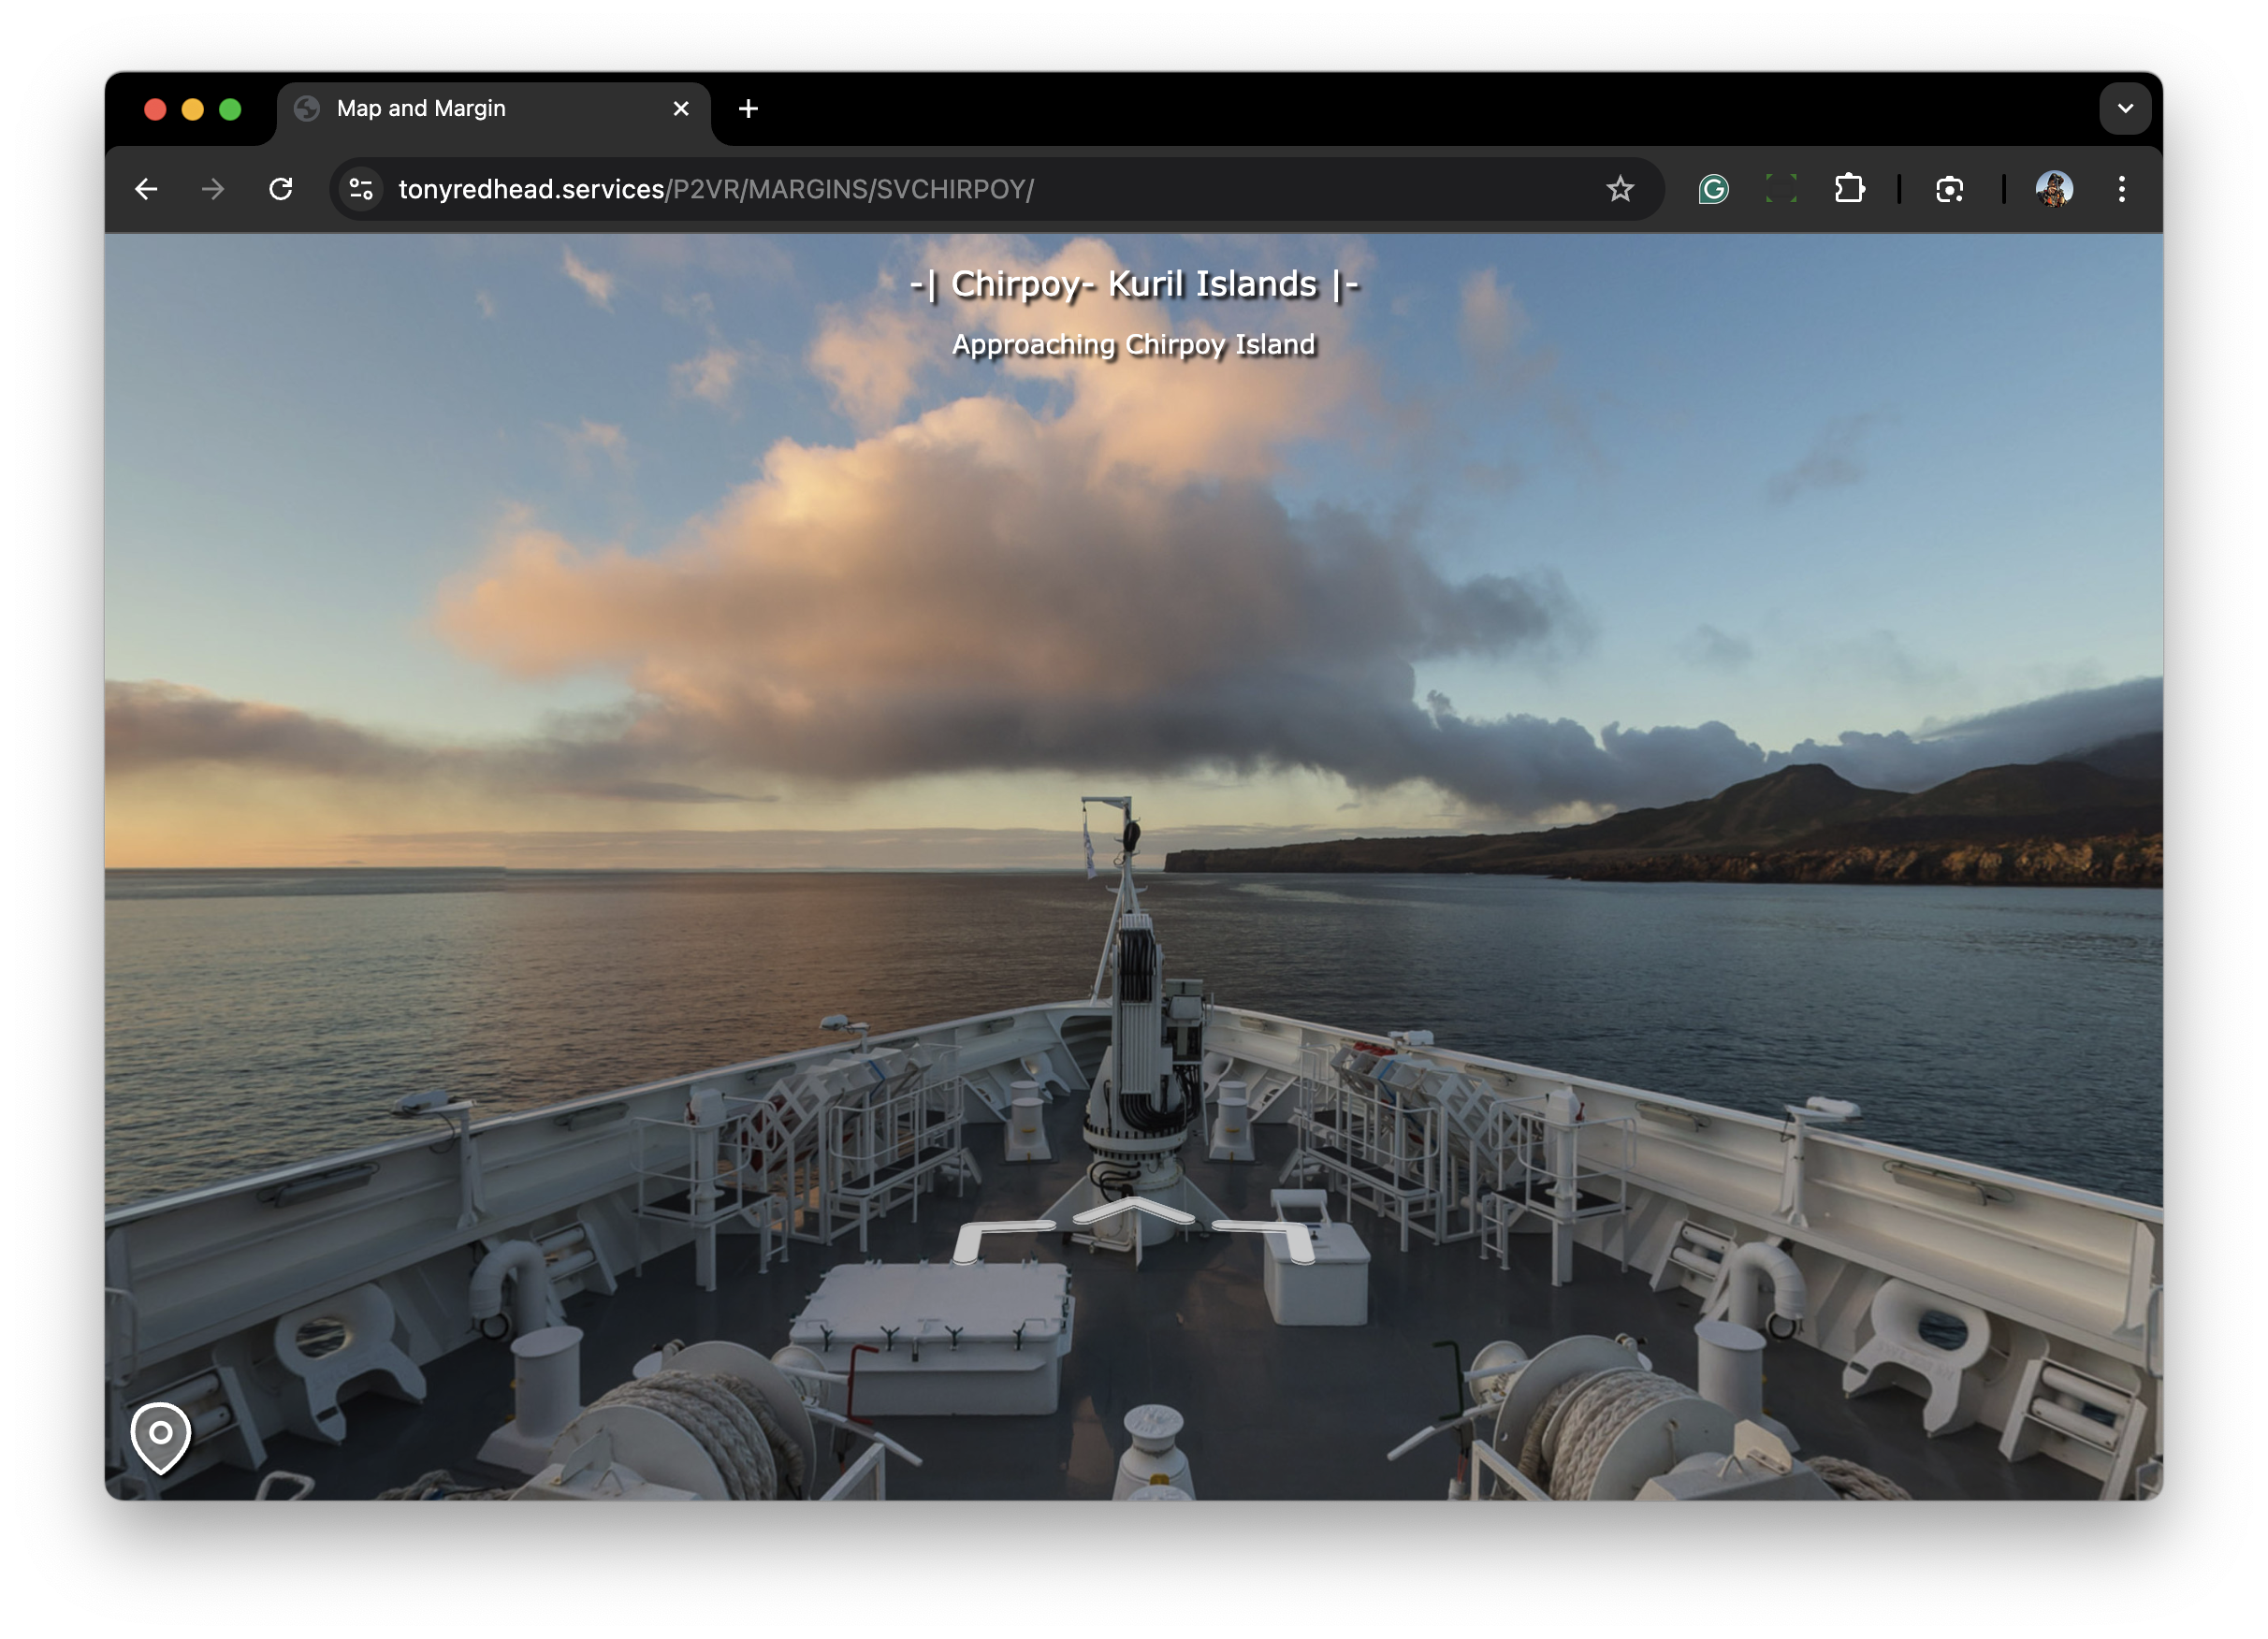Open the map location pin icon

coord(160,1435)
